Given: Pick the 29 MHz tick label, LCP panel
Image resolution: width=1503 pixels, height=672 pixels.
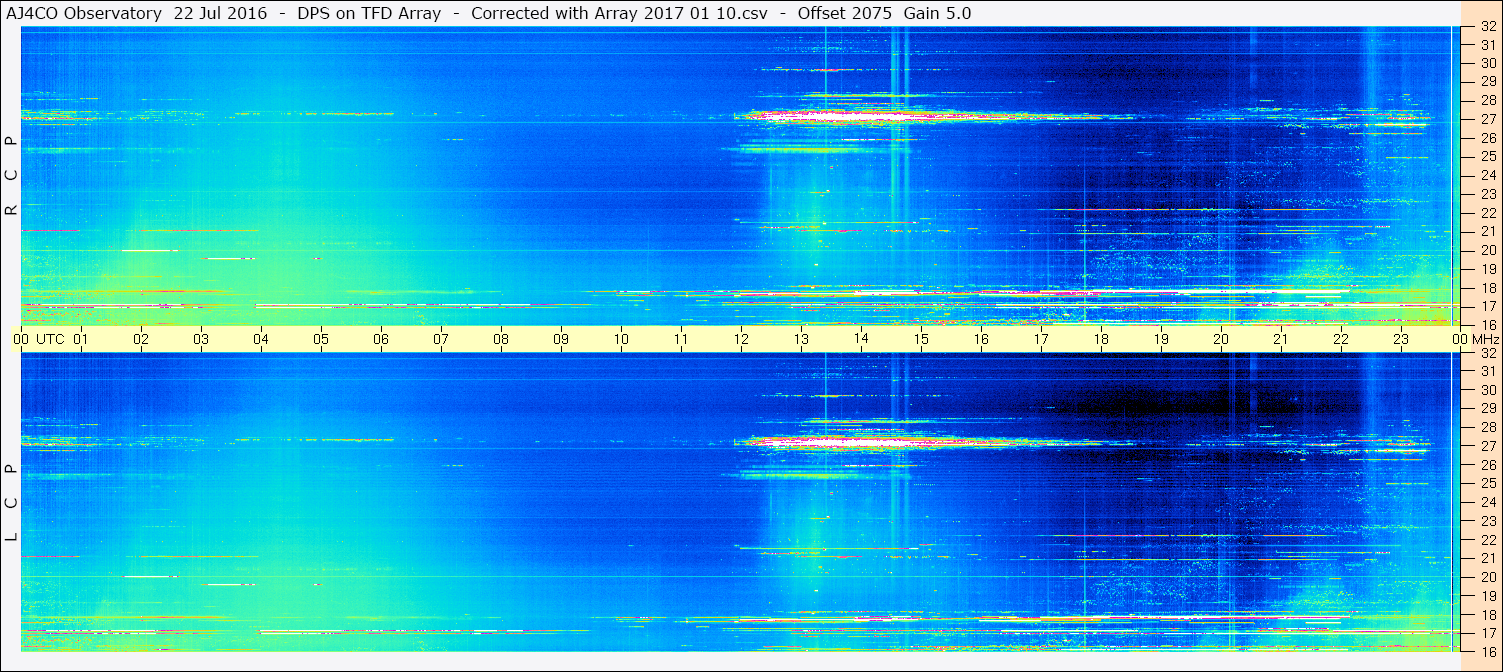Looking at the screenshot, I should (x=1487, y=409).
